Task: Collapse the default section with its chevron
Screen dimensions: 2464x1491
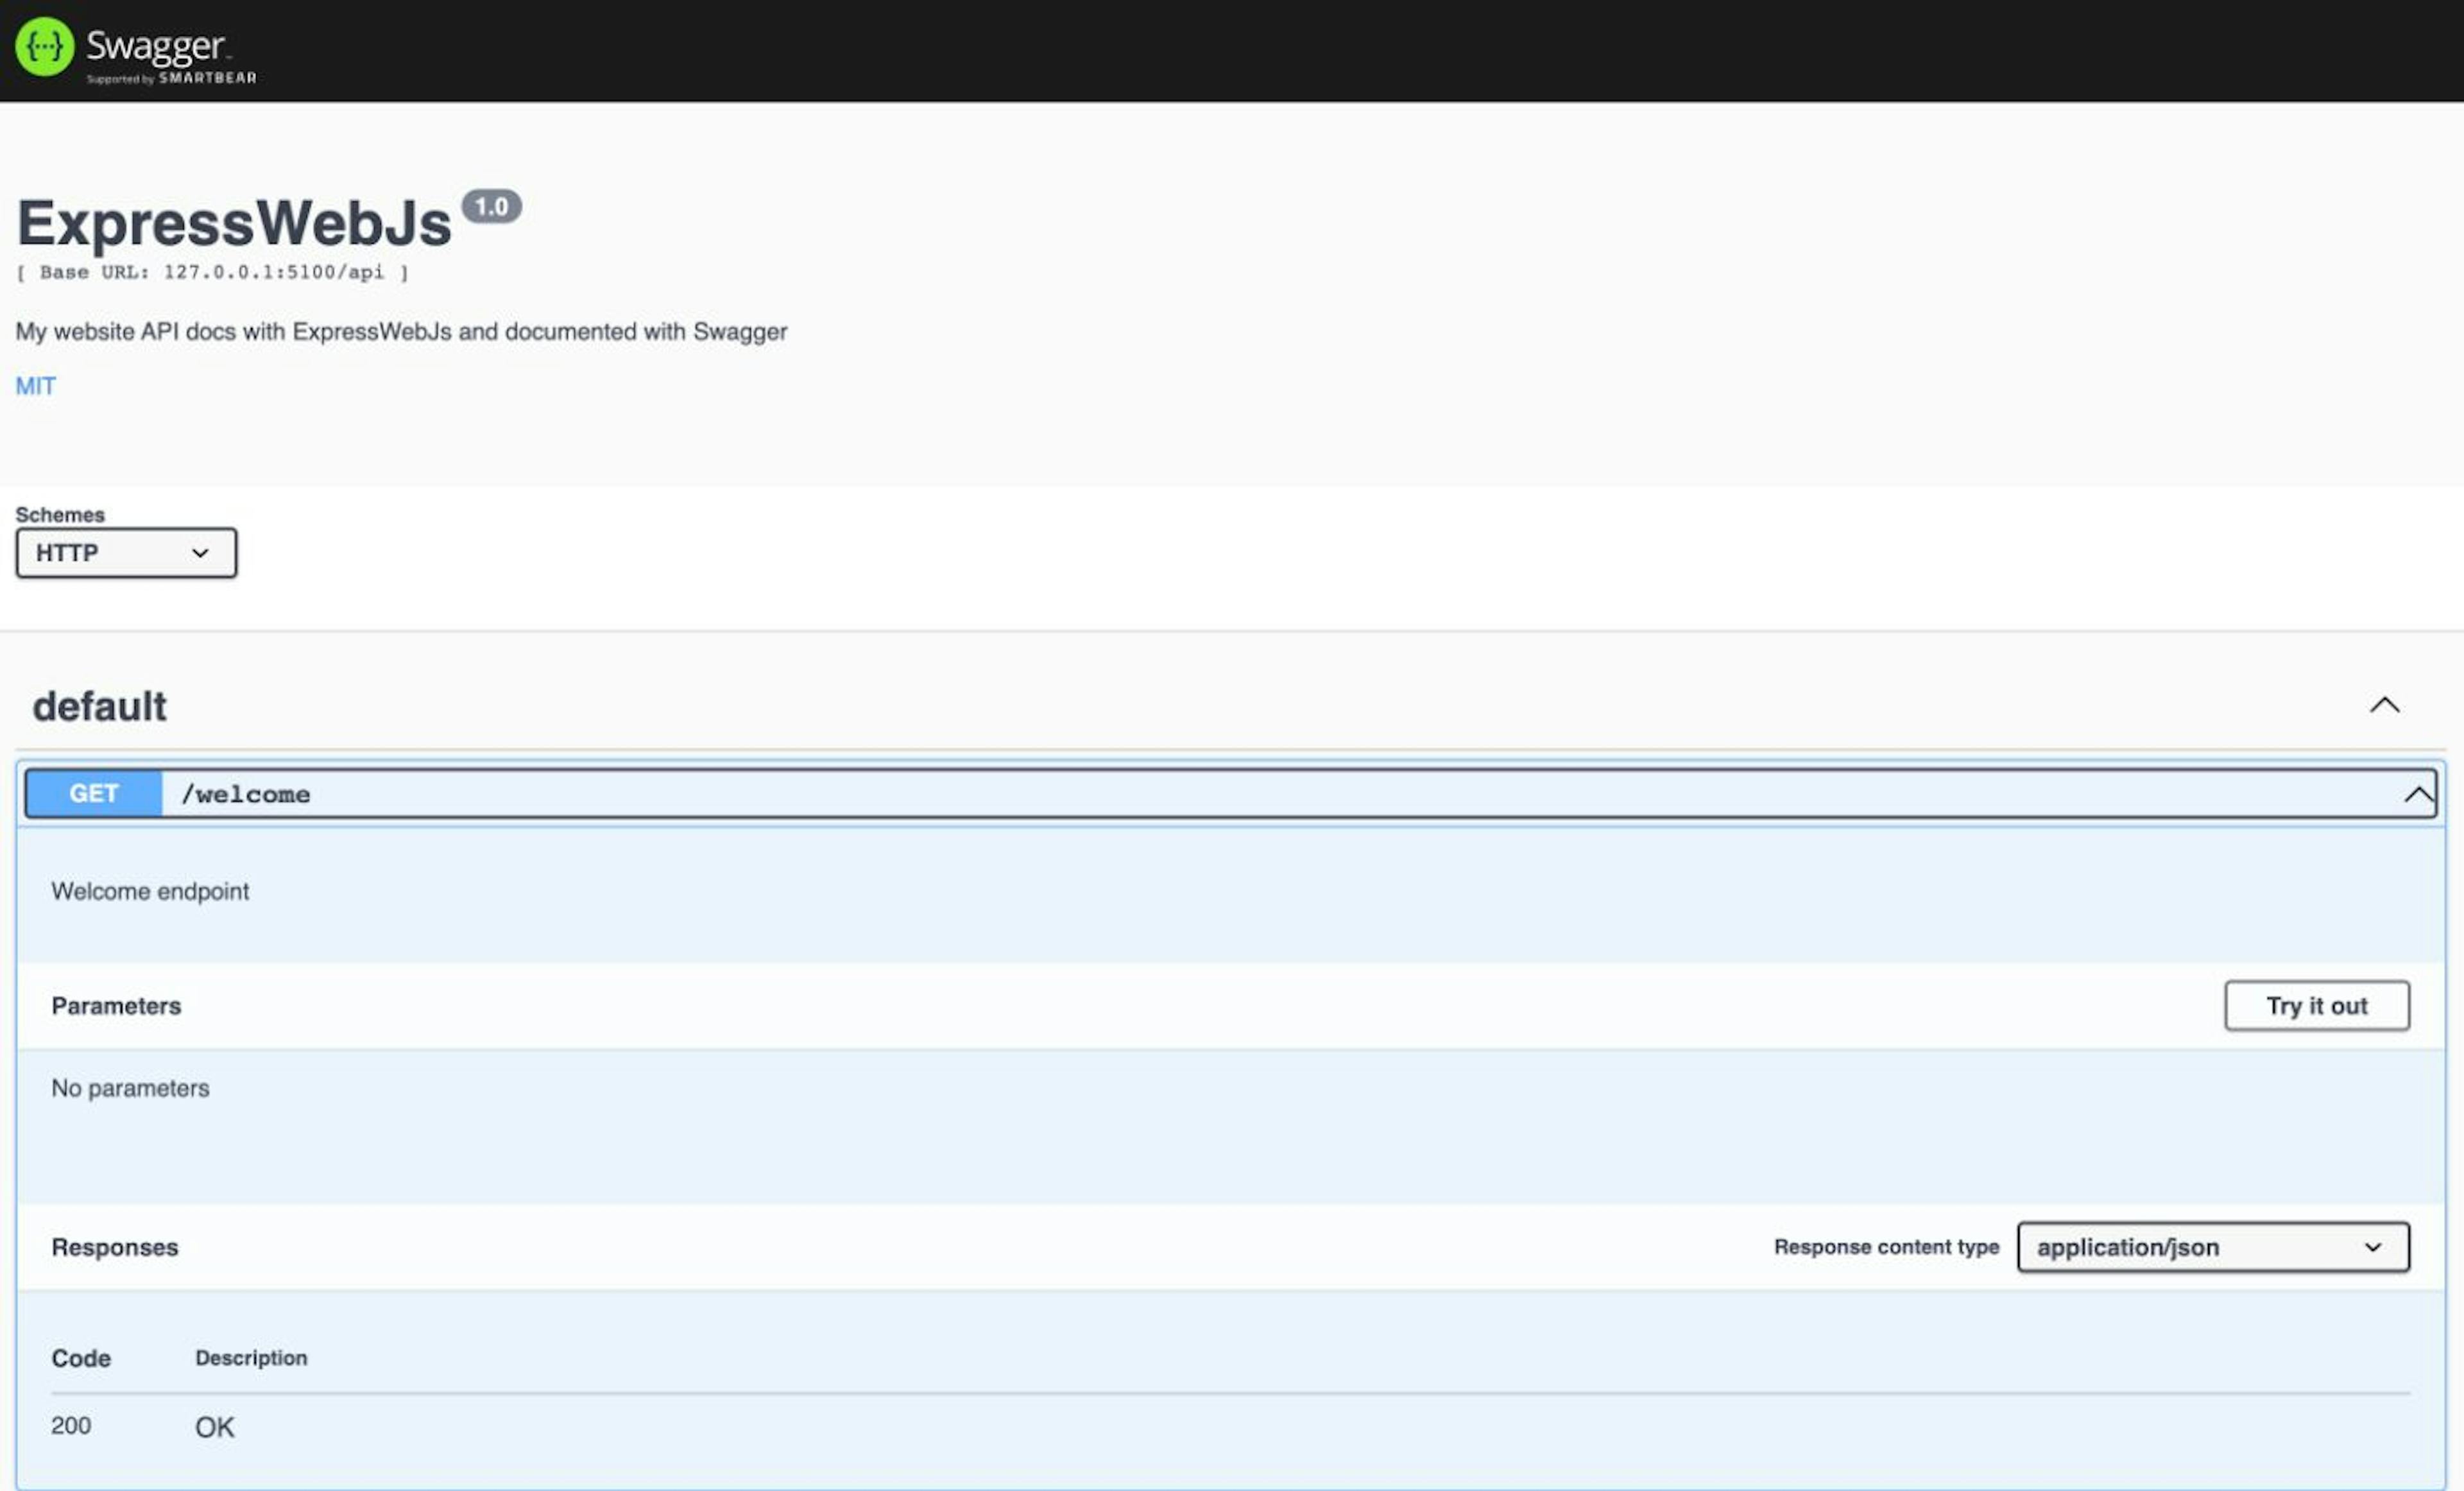Action: (2384, 706)
